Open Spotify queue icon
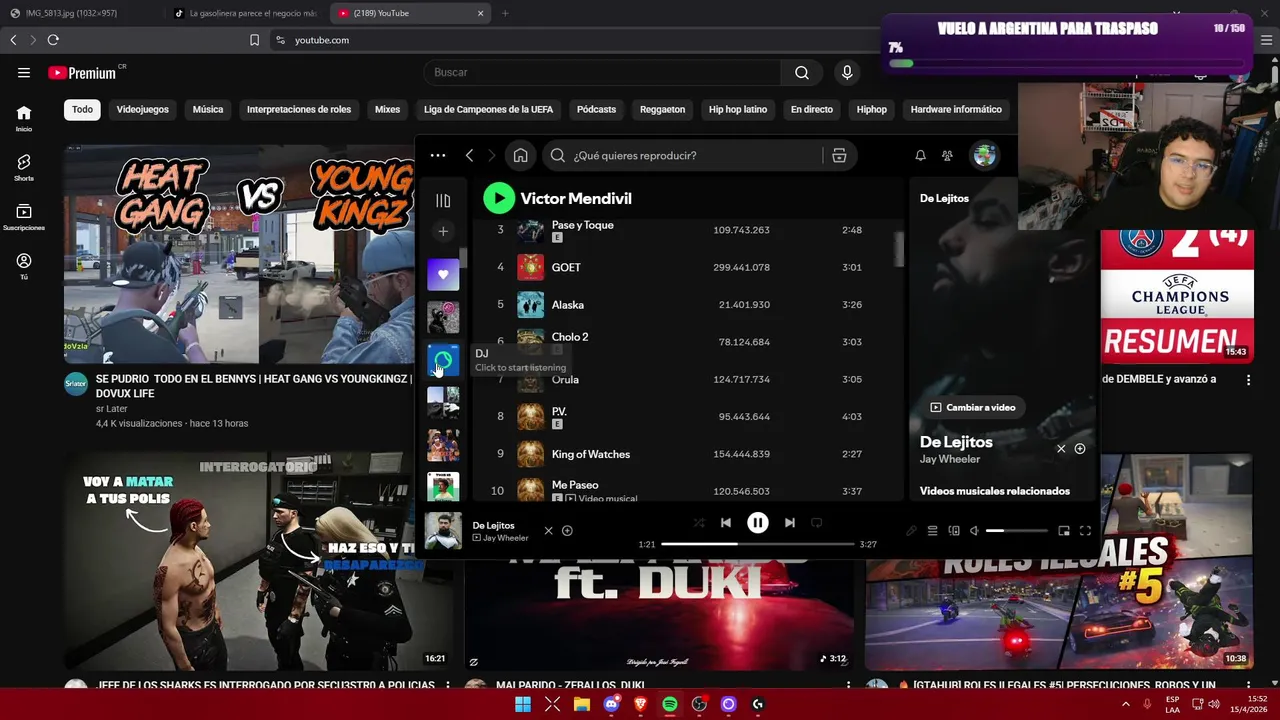The width and height of the screenshot is (1280, 720). point(932,531)
